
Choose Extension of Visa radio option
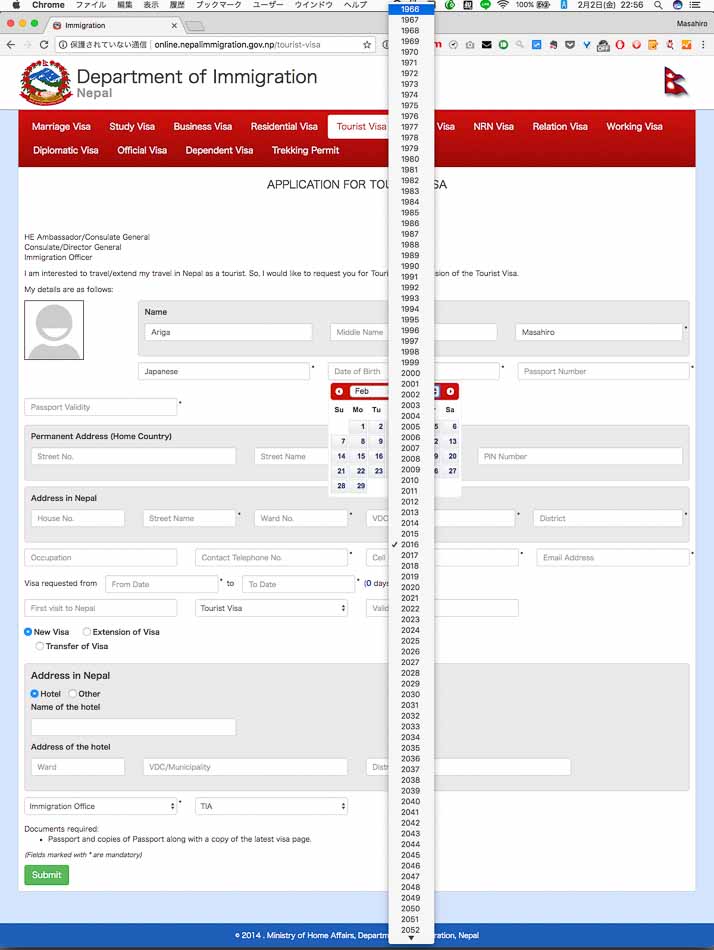[x=87, y=632]
